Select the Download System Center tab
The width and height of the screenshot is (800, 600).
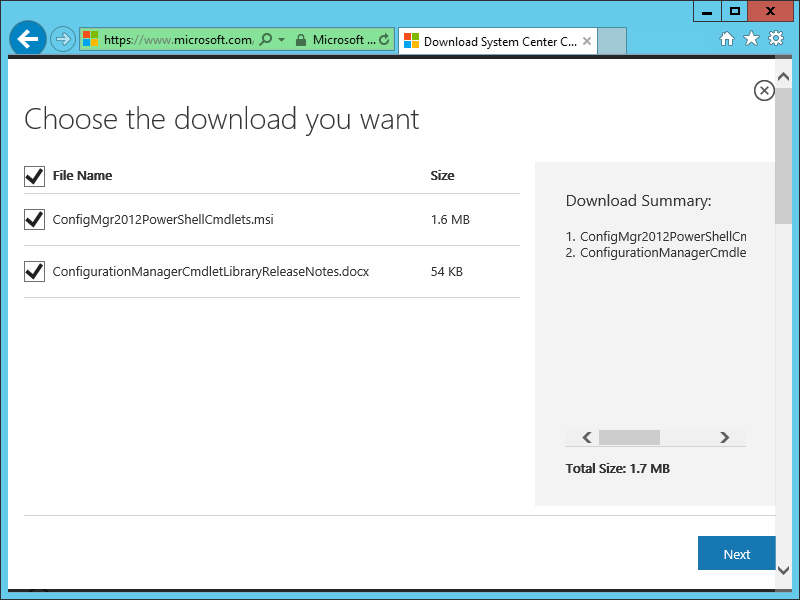(497, 41)
